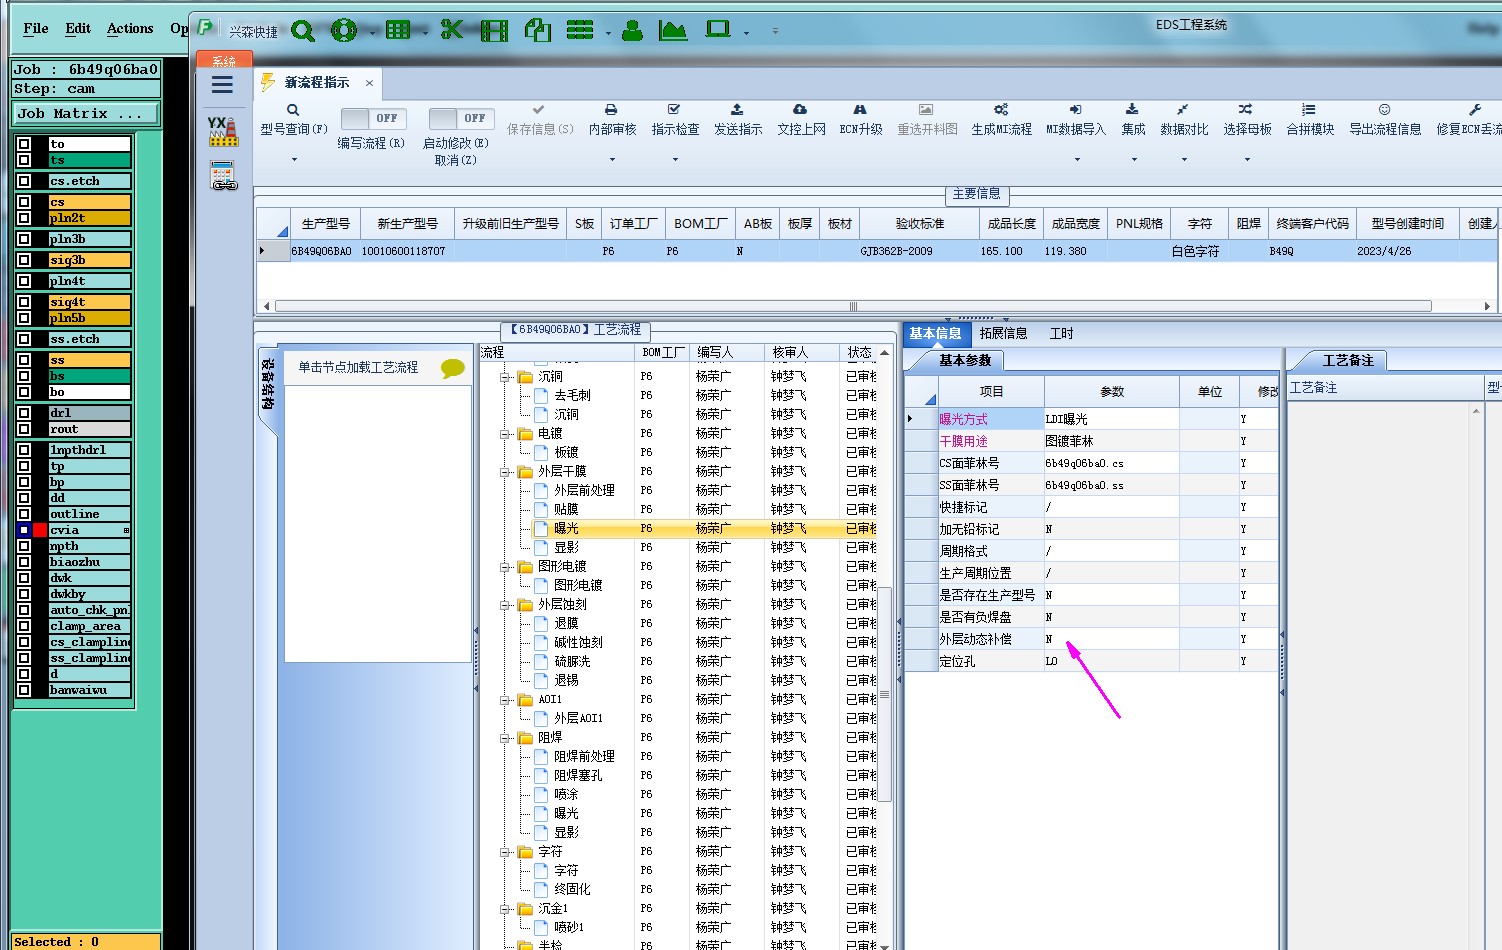Select the green scissors icon
The height and width of the screenshot is (950, 1502).
pos(452,30)
